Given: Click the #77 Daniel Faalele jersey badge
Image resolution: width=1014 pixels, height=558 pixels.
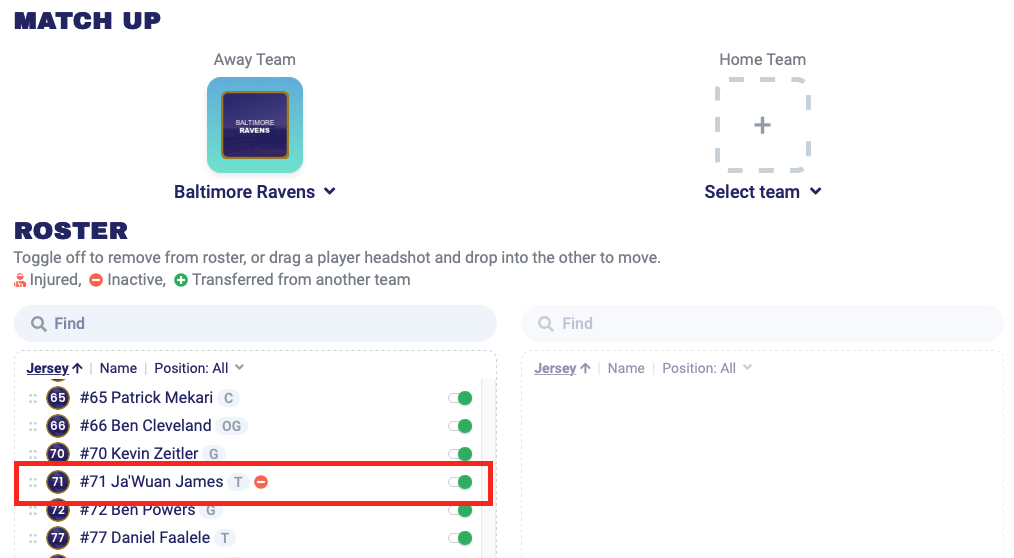Looking at the screenshot, I should [58, 538].
